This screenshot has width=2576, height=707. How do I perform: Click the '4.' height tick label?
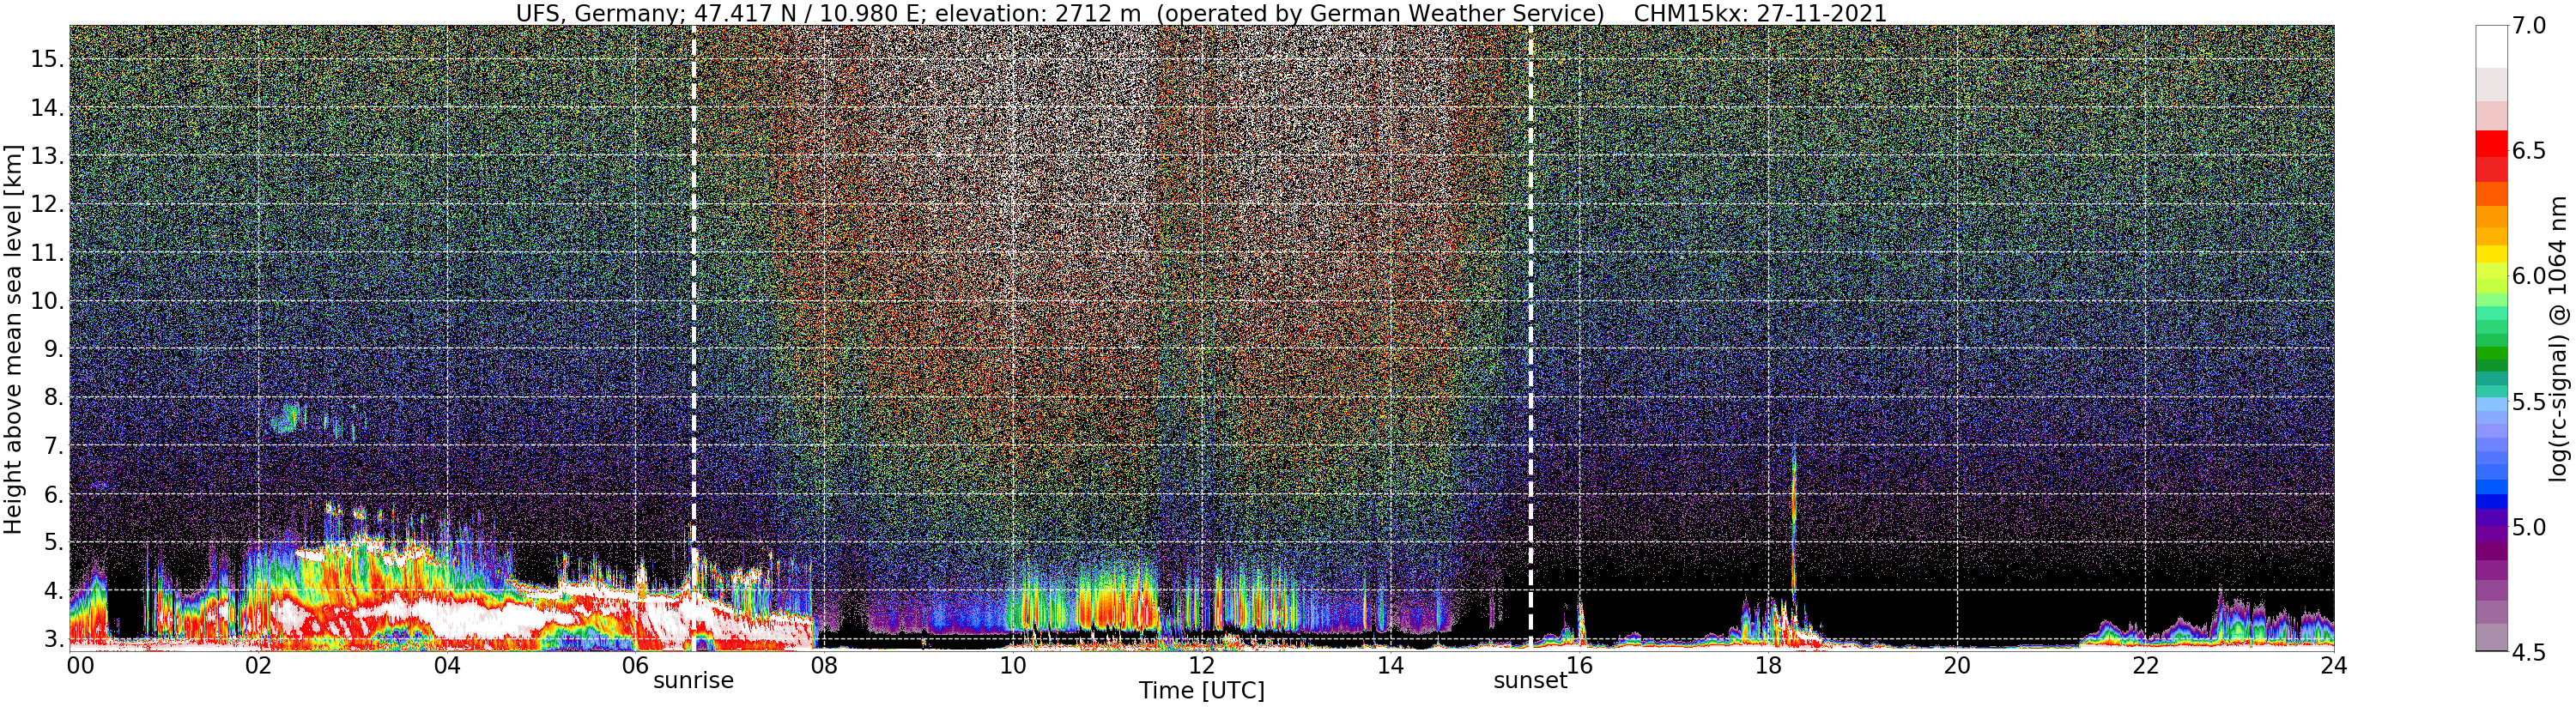tap(52, 591)
